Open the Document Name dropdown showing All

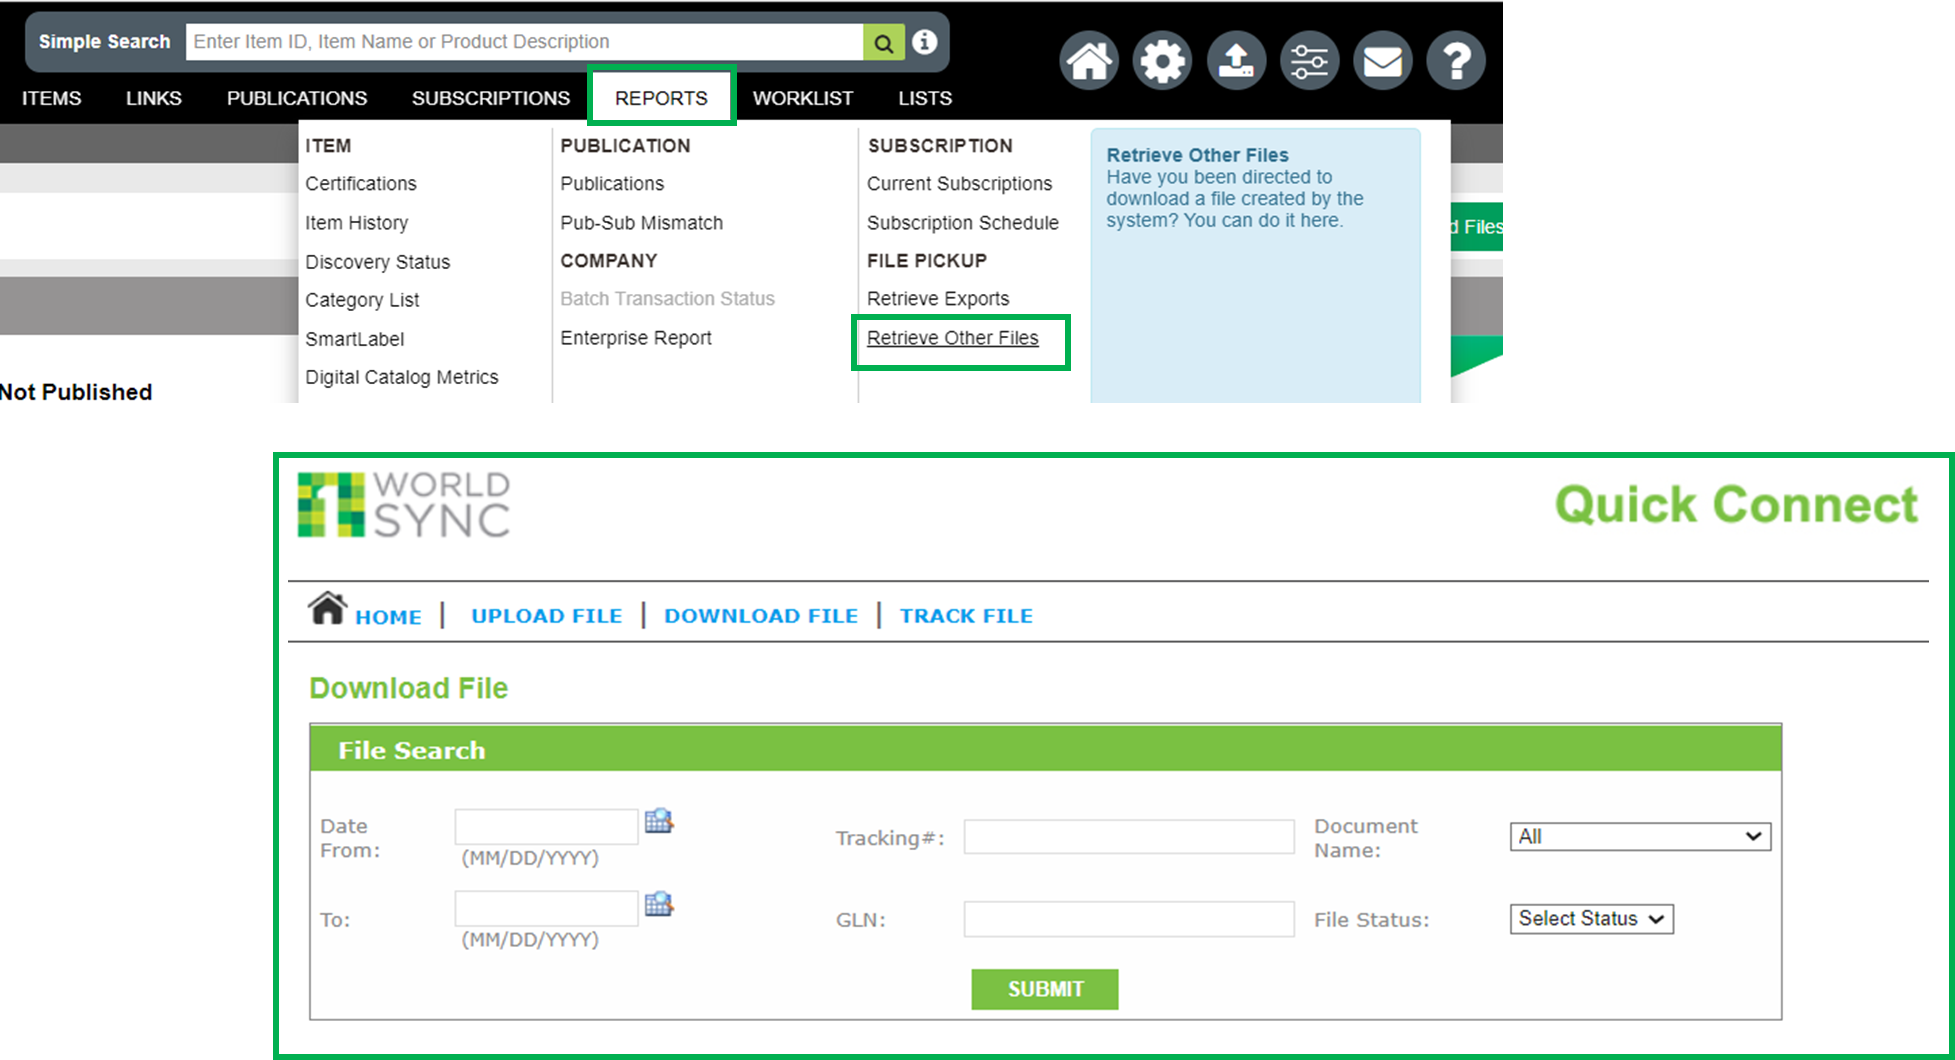tap(1639, 836)
